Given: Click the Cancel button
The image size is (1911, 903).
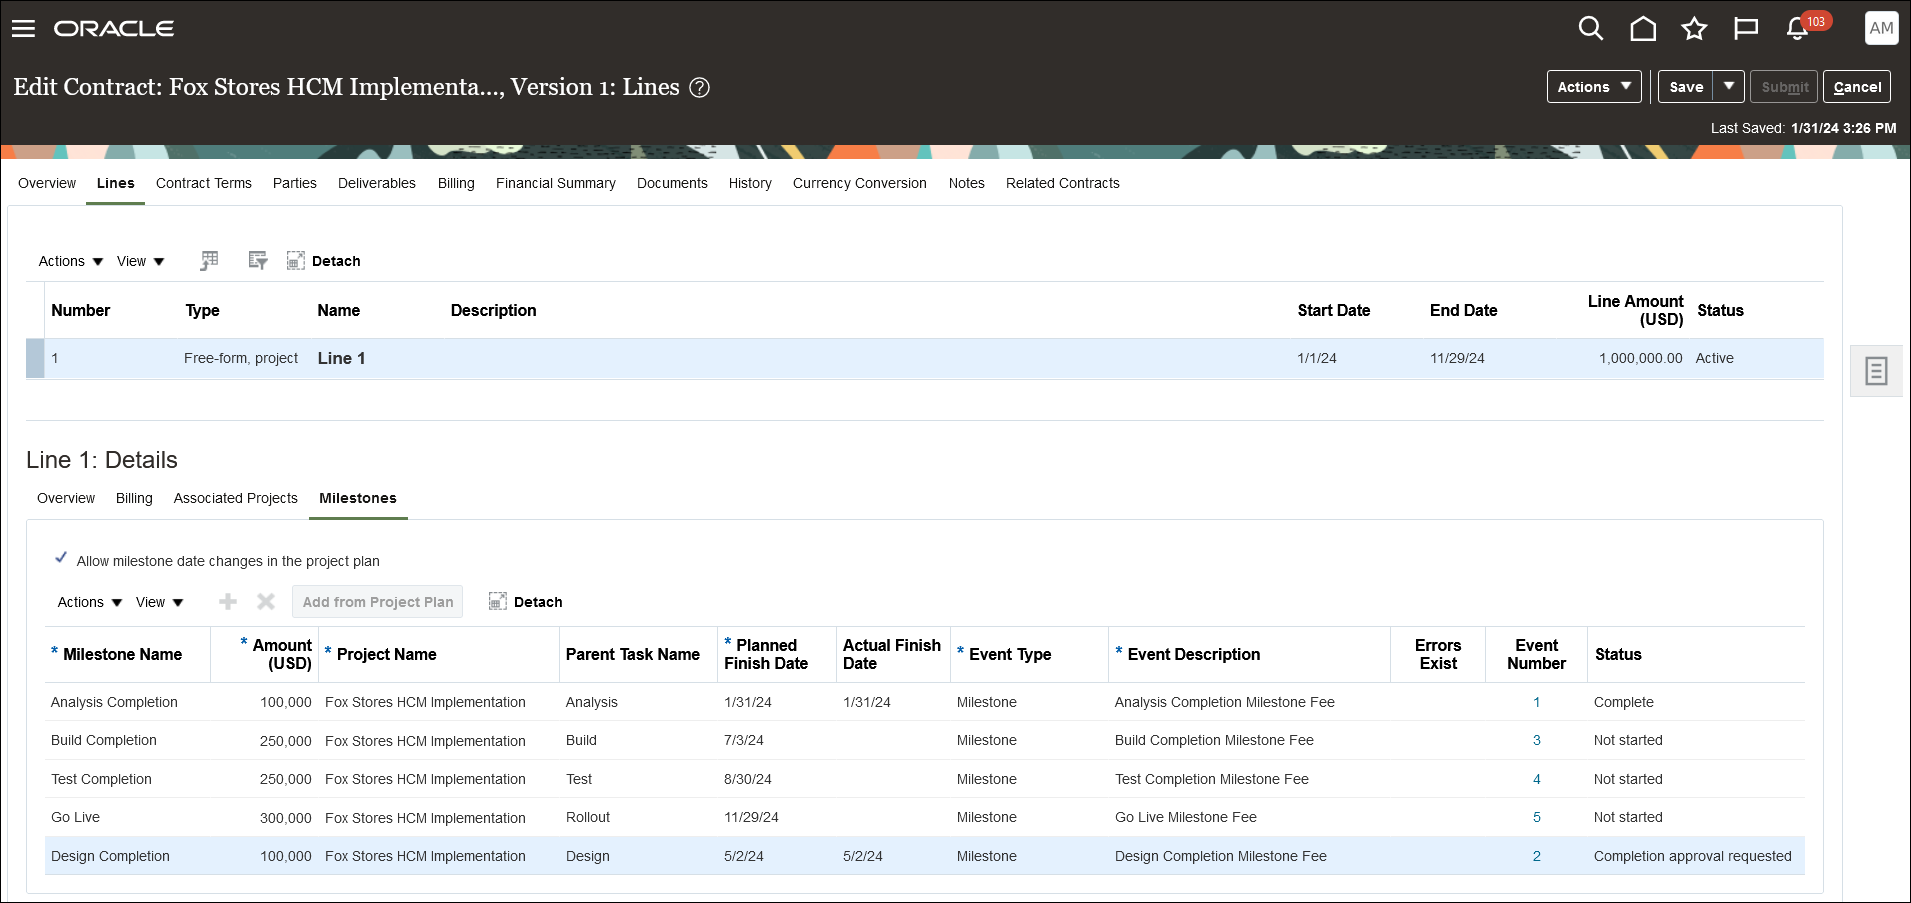Looking at the screenshot, I should click(x=1857, y=87).
